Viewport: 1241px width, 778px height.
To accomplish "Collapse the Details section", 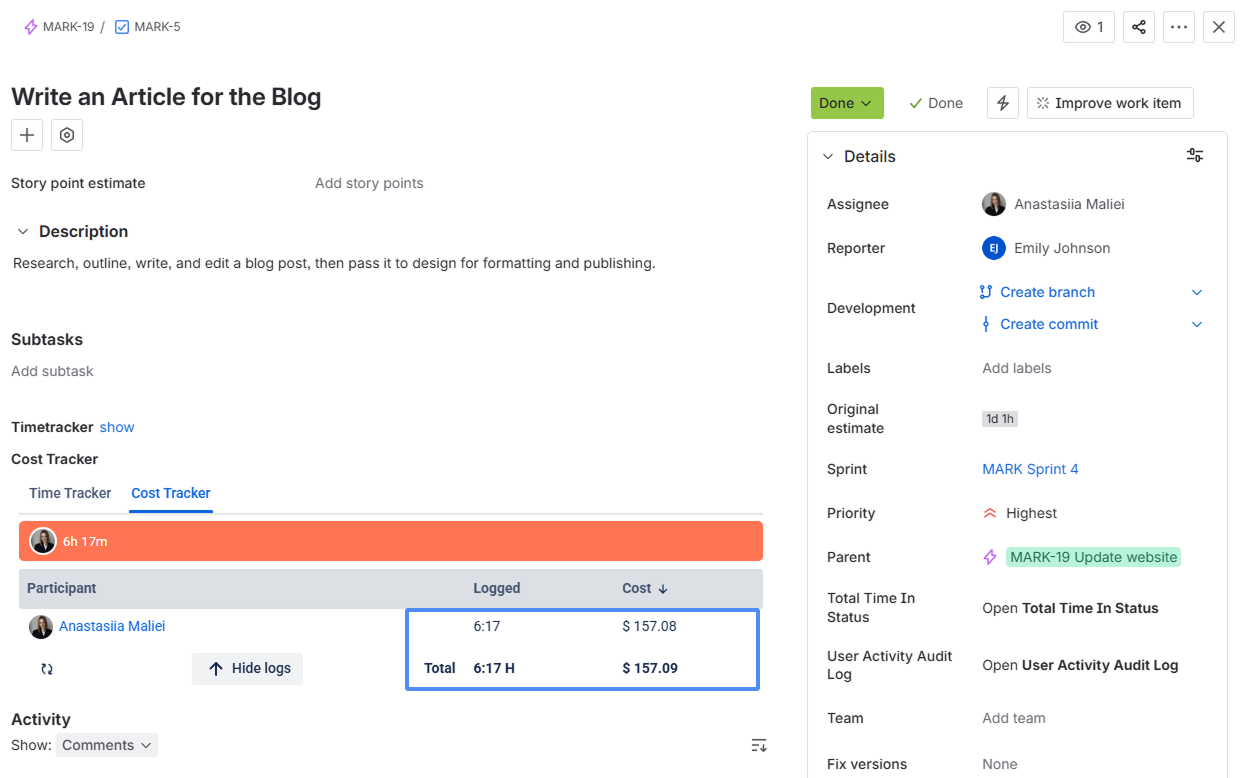I will [x=827, y=156].
